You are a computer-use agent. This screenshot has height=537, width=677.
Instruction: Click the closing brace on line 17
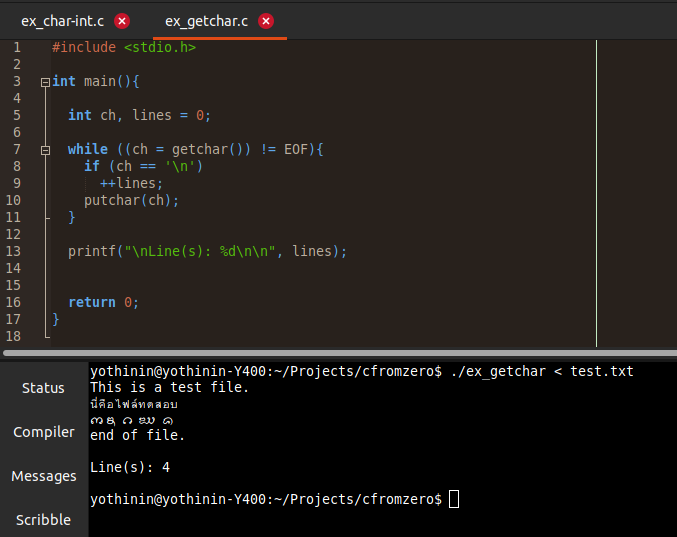[56, 319]
